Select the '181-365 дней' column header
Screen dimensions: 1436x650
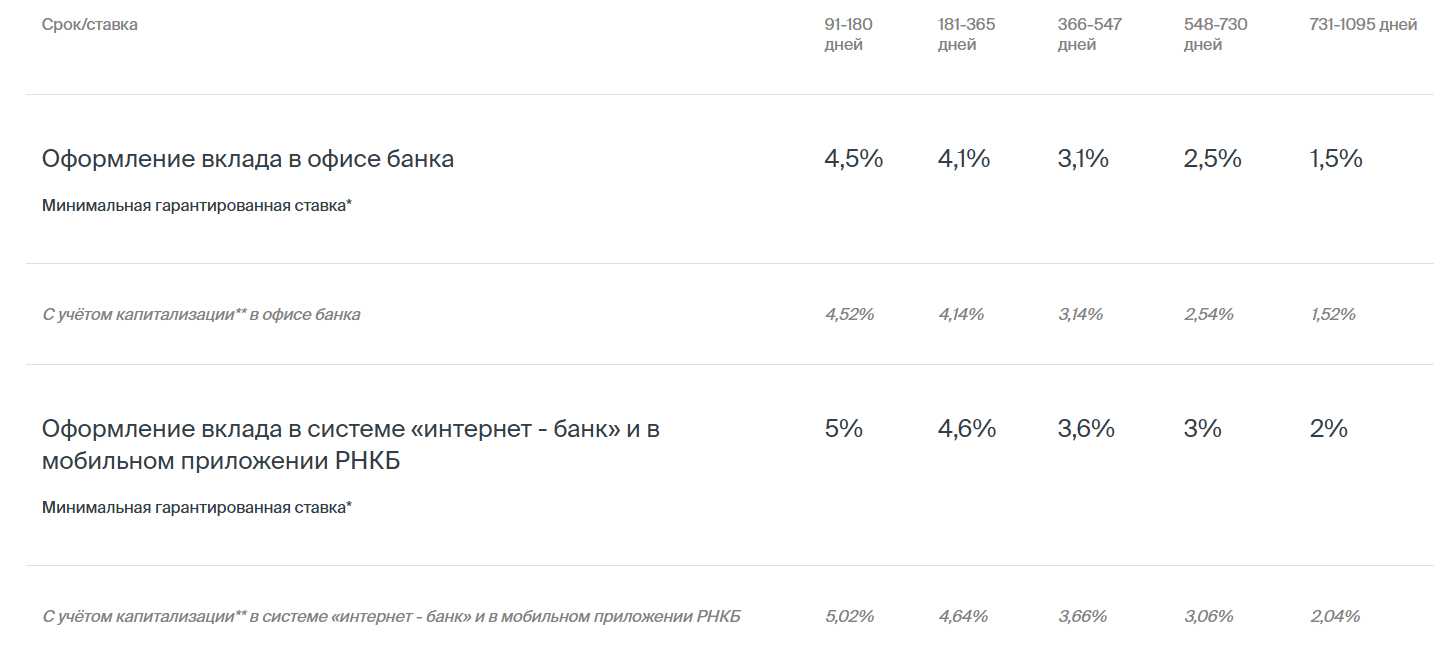966,34
